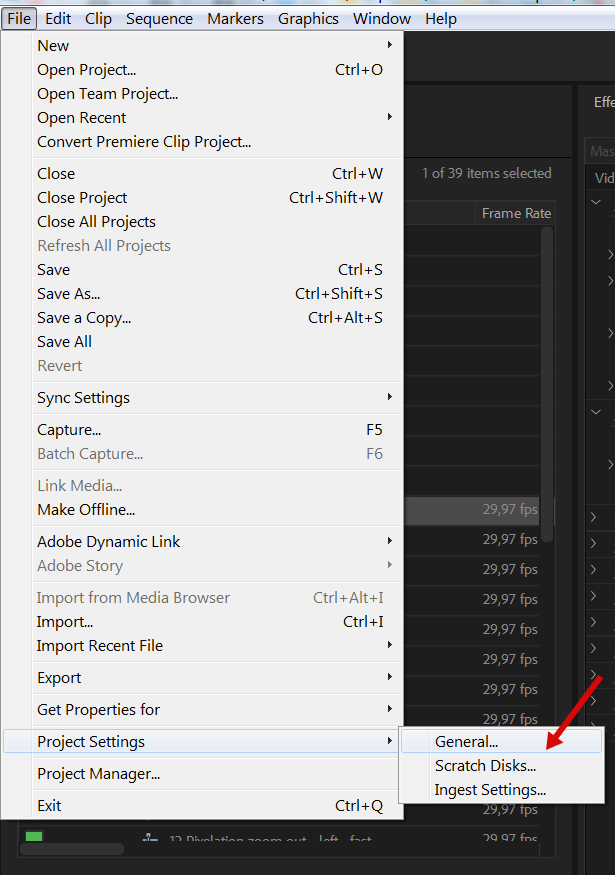Viewport: 615px width, 875px height.
Task: Click Exit to quit Premiere
Action: (x=49, y=806)
